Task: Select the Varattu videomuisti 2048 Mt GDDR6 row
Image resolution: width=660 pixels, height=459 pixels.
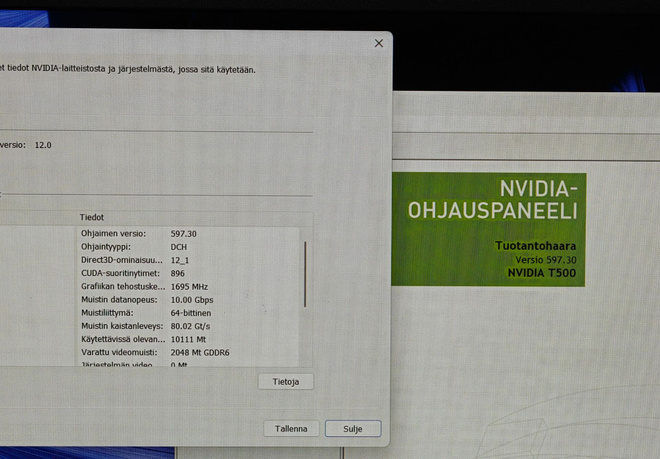Action: pyautogui.click(x=188, y=352)
